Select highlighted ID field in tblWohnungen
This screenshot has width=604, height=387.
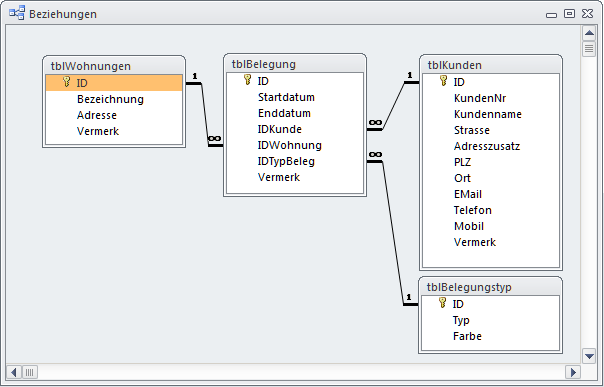pyautogui.click(x=114, y=83)
